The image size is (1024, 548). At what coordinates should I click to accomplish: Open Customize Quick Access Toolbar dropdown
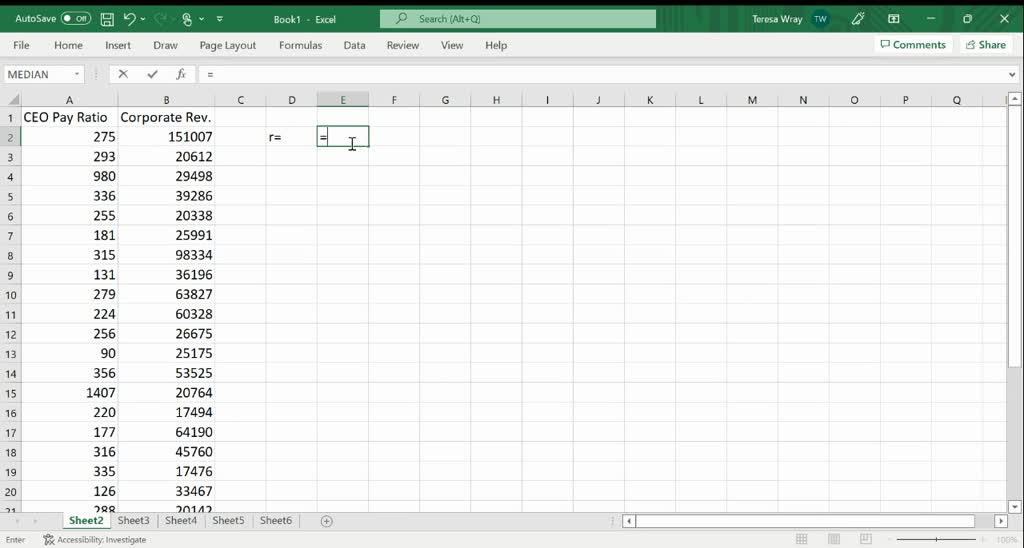pos(219,20)
